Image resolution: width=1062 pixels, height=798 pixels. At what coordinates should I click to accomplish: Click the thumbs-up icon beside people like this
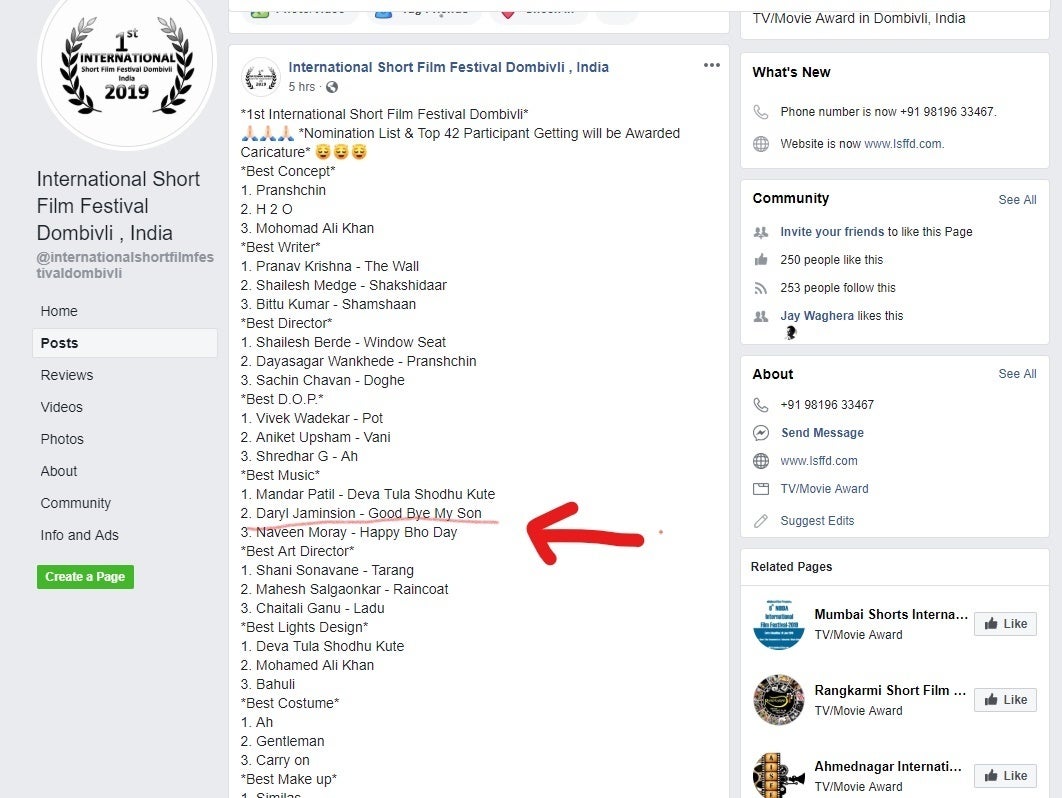coord(761,260)
